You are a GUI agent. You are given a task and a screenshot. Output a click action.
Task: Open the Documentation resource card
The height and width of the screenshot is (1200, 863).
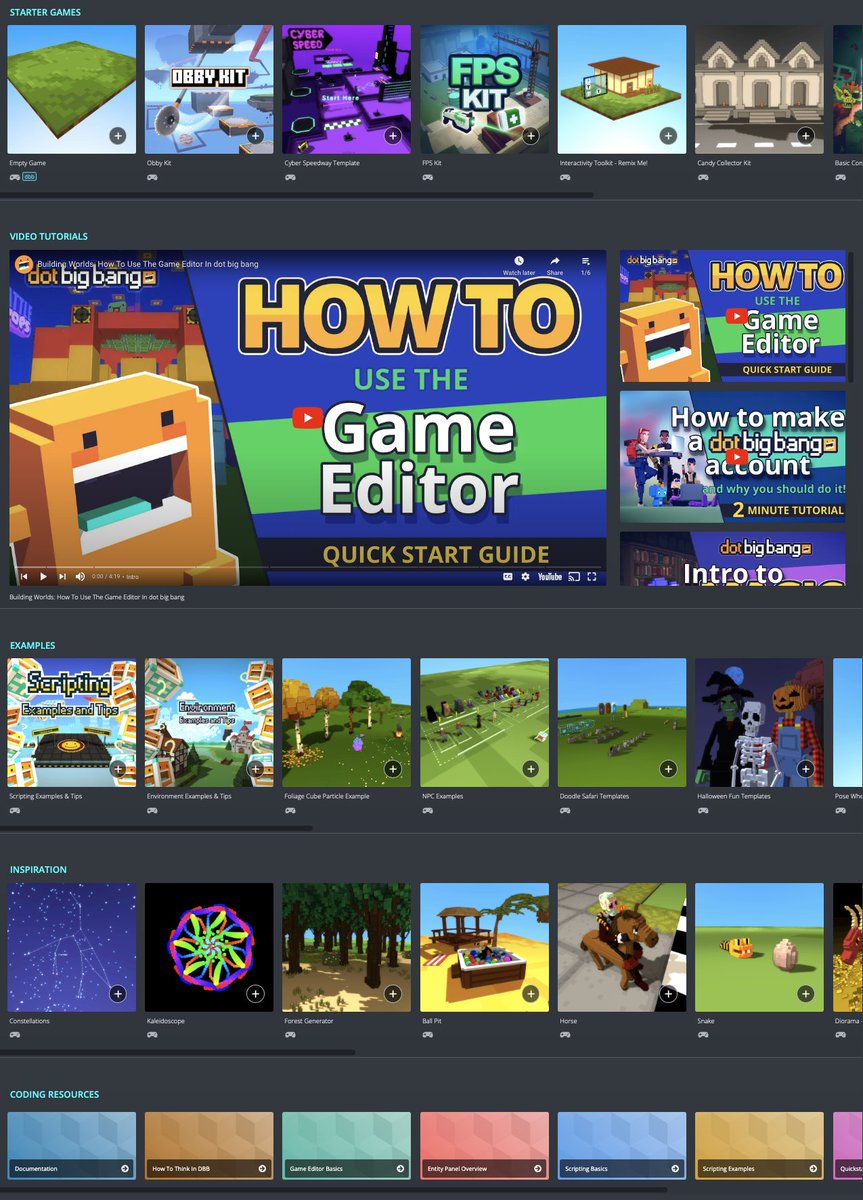72,1145
